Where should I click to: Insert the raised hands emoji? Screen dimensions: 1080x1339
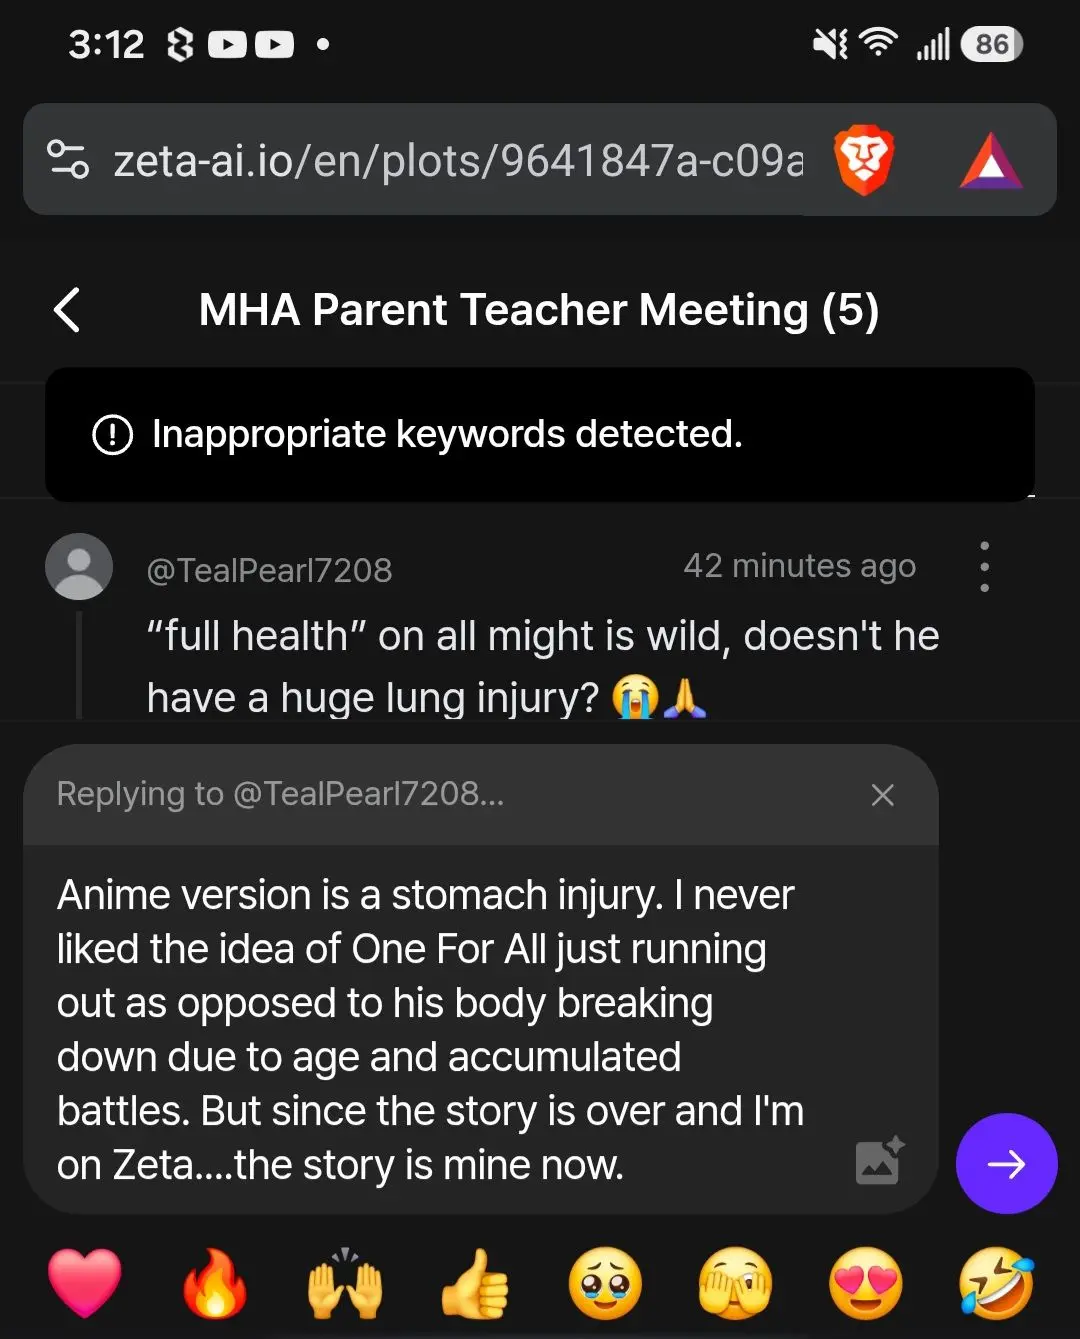(x=345, y=1284)
